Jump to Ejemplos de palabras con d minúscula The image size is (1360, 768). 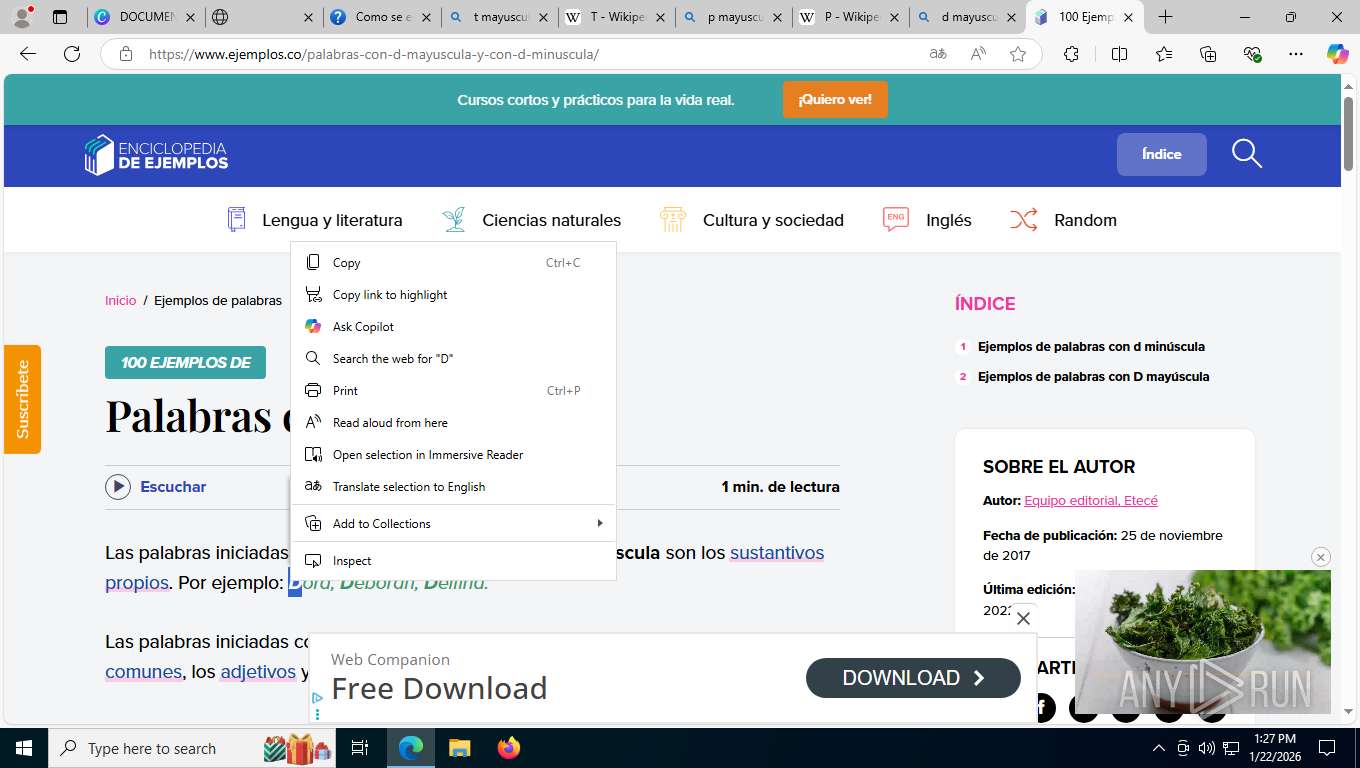click(x=1091, y=347)
